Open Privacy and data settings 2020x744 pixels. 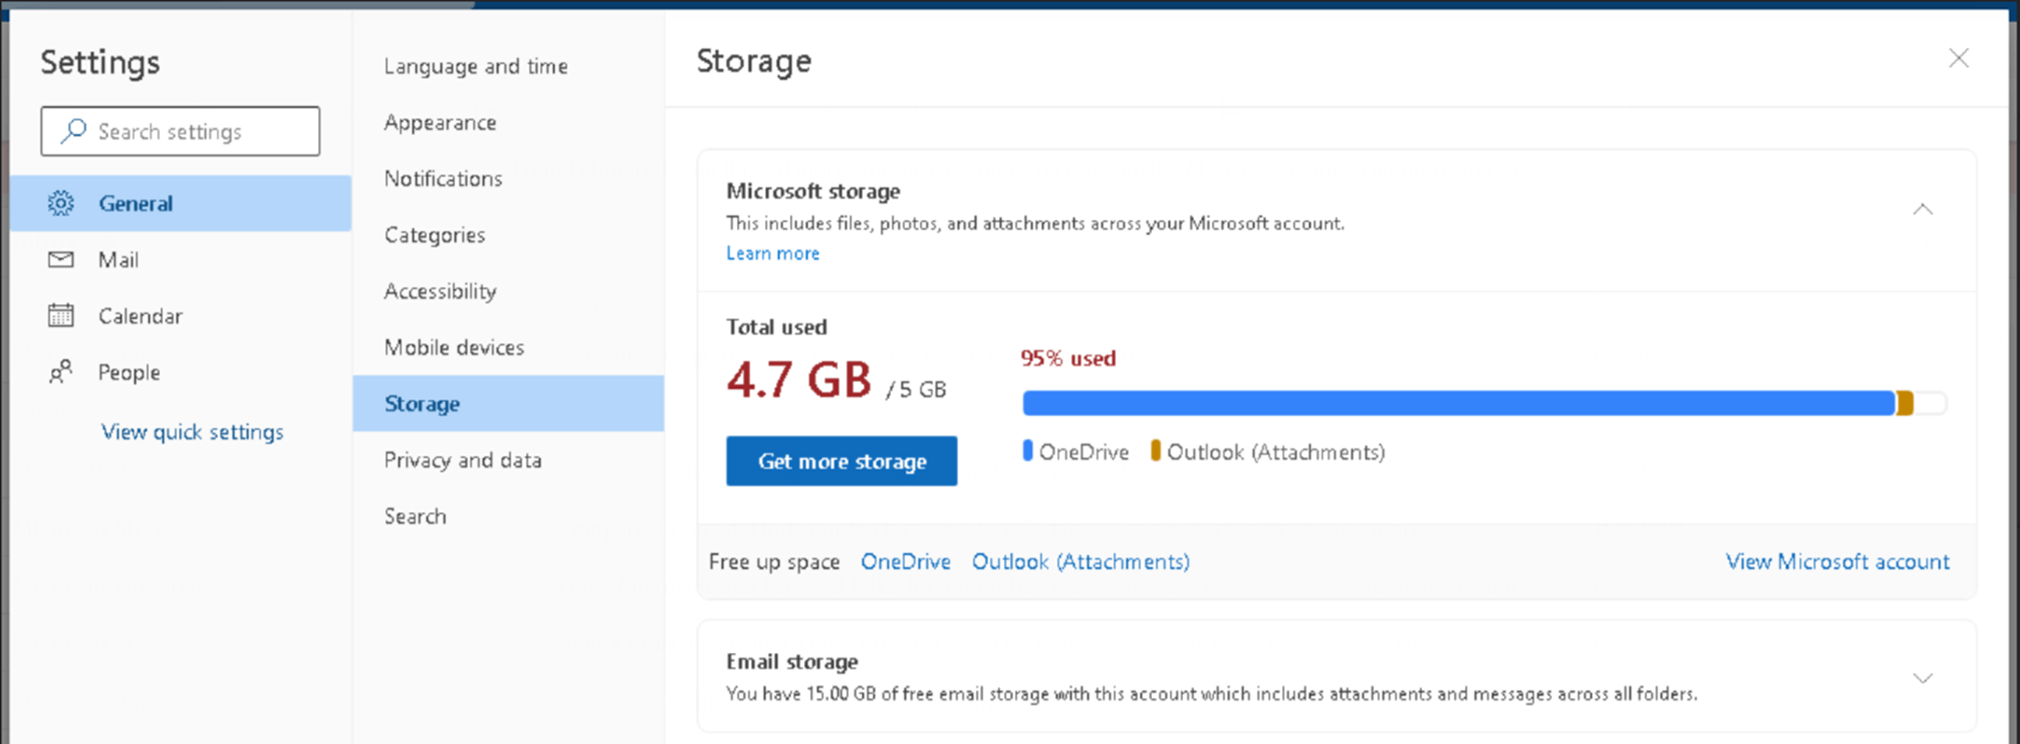[463, 460]
